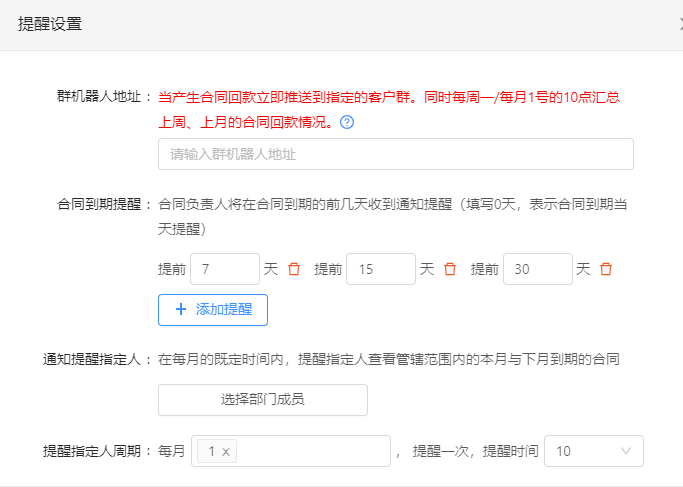Close the 提醒设置 dialog
The height and width of the screenshot is (487, 683).
tap(679, 25)
